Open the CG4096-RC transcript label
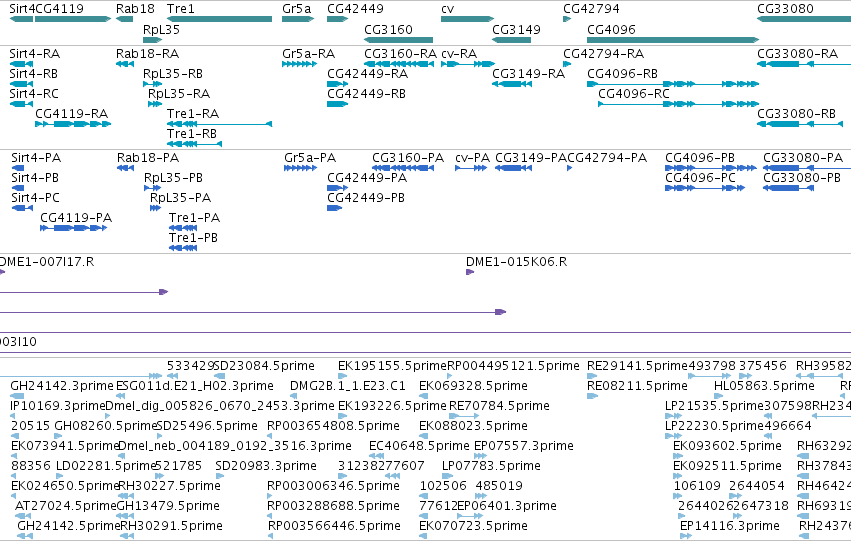This screenshot has height=541, width=851. 634,94
